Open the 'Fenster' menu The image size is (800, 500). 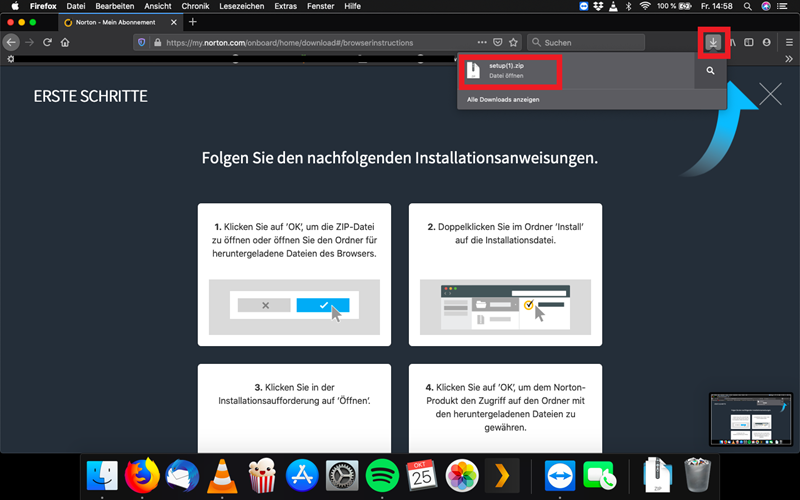320,6
